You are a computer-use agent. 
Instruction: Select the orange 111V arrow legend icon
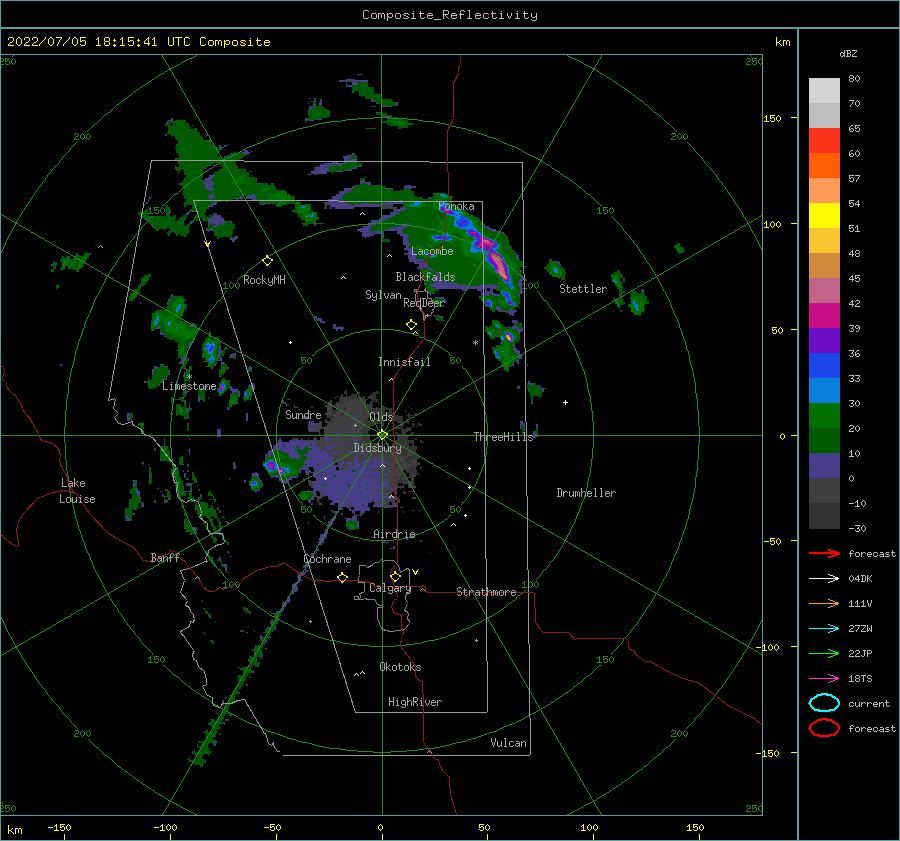coord(824,603)
